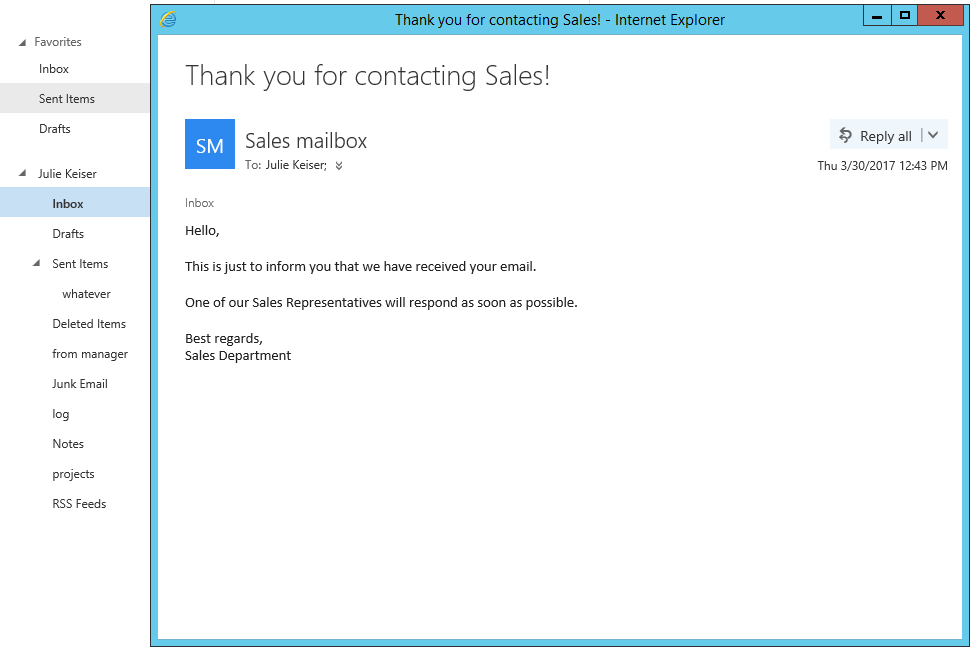The height and width of the screenshot is (647, 970).
Task: Select Sent Items in Favorites
Action: (67, 98)
